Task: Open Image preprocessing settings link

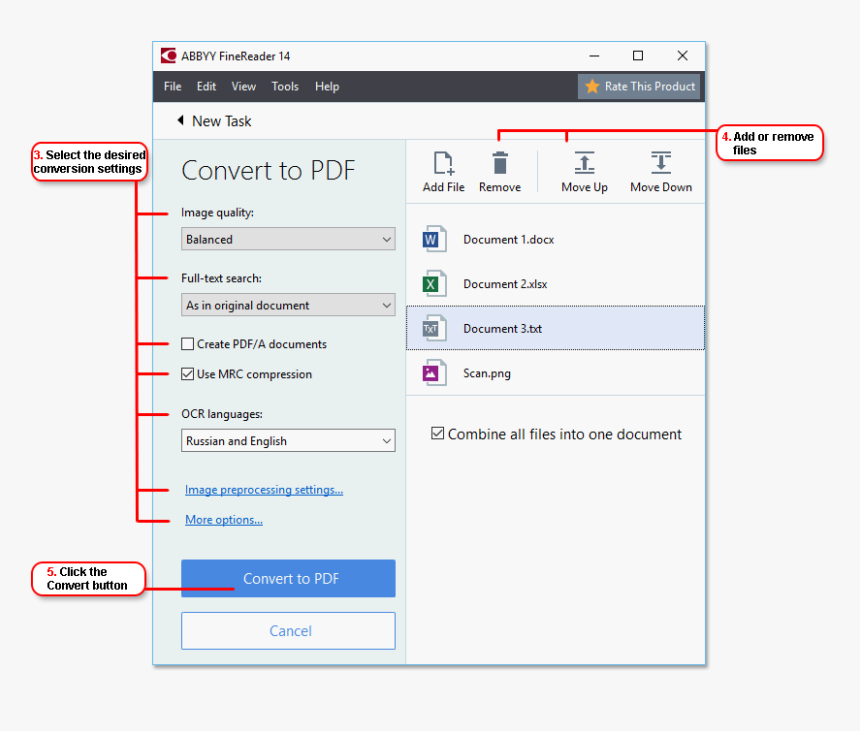Action: pyautogui.click(x=264, y=489)
